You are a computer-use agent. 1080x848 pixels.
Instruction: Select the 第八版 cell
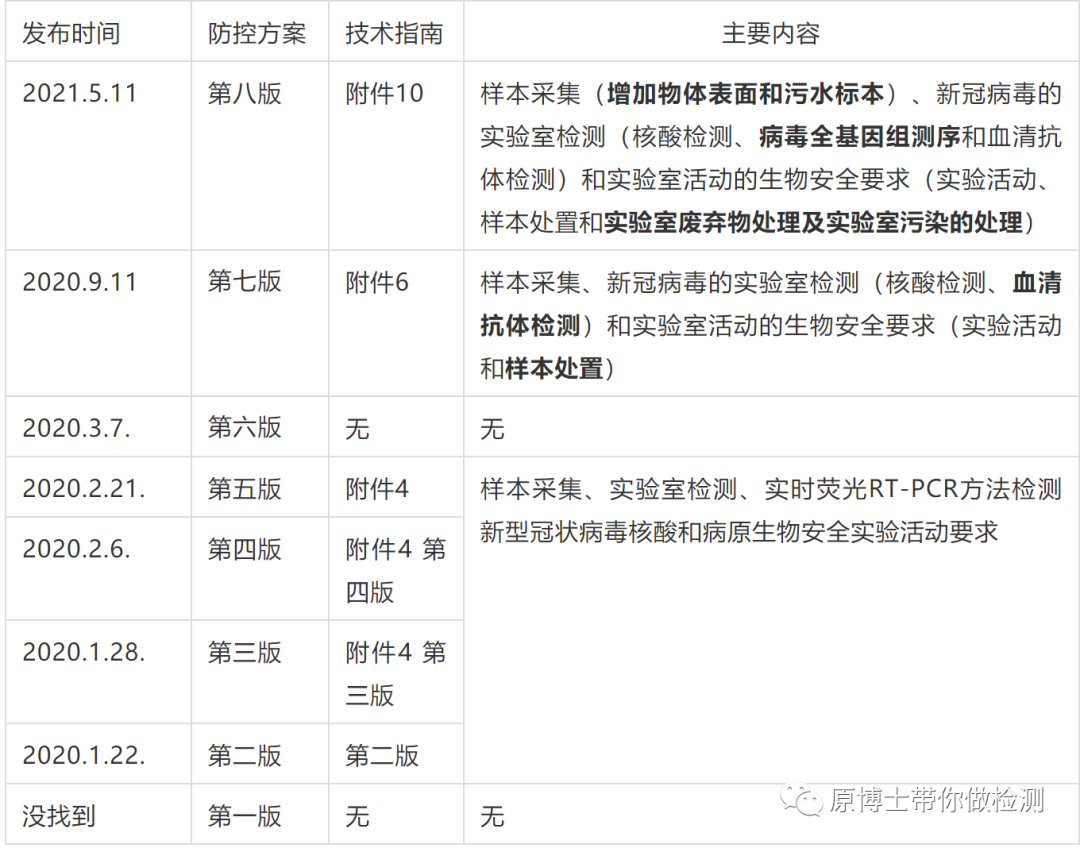(245, 94)
